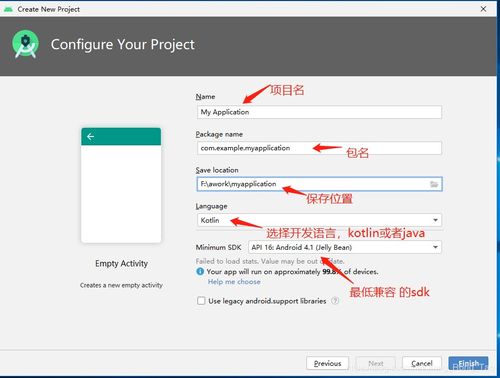This screenshot has height=378, width=500.
Task: Open the Language dropdown showing Kotlin
Action: coord(319,220)
